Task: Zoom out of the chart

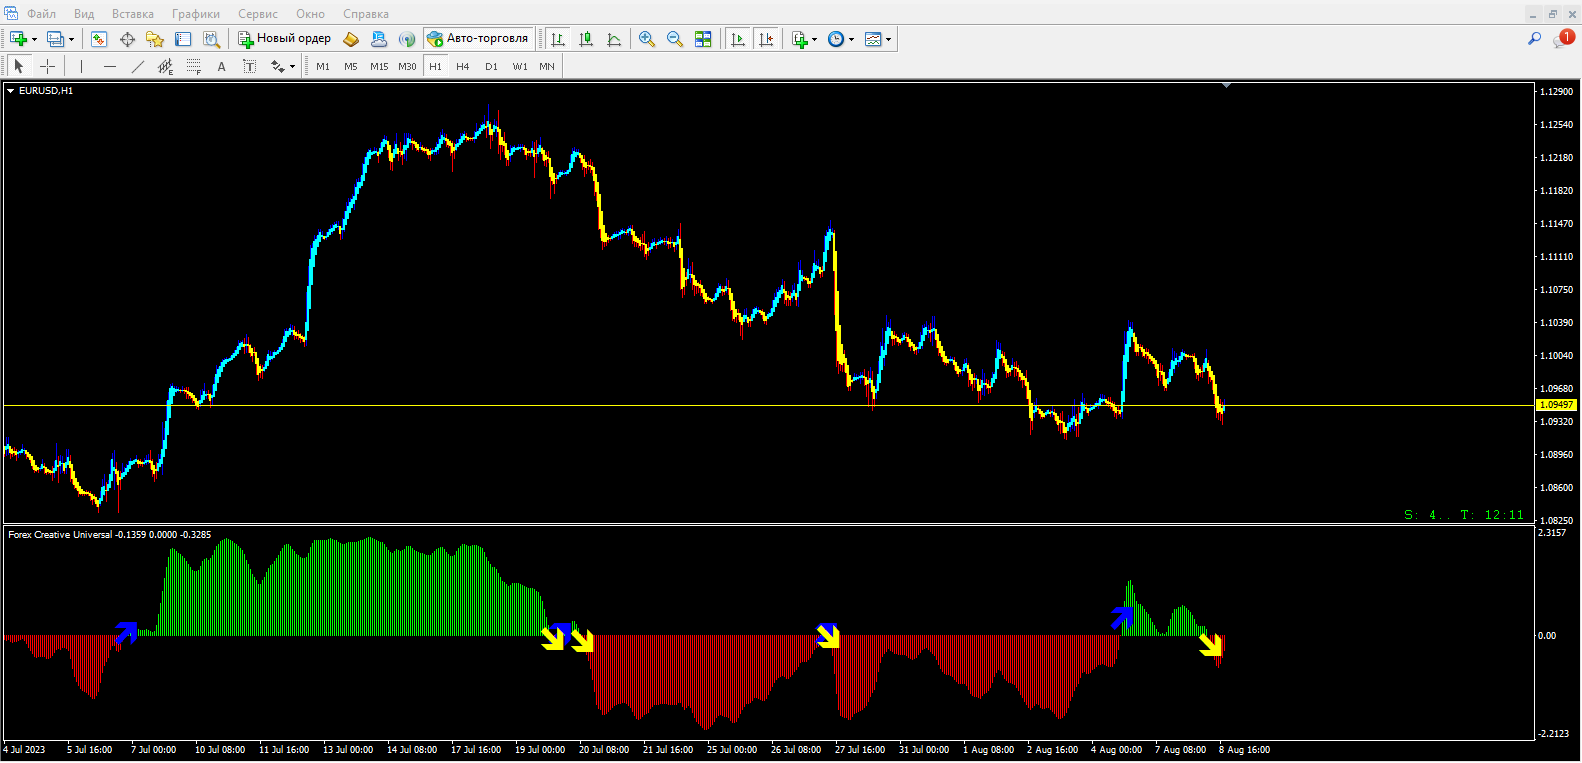Action: pos(675,39)
